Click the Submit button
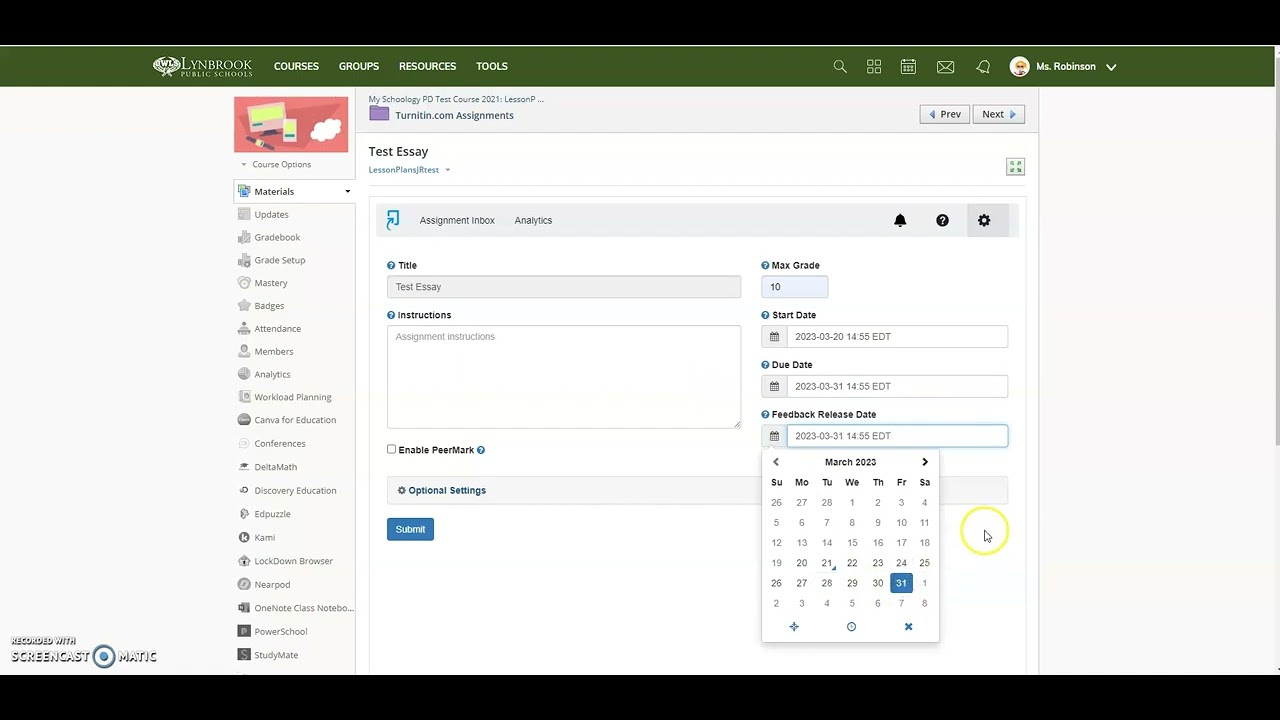Image resolution: width=1280 pixels, height=720 pixels. (410, 529)
